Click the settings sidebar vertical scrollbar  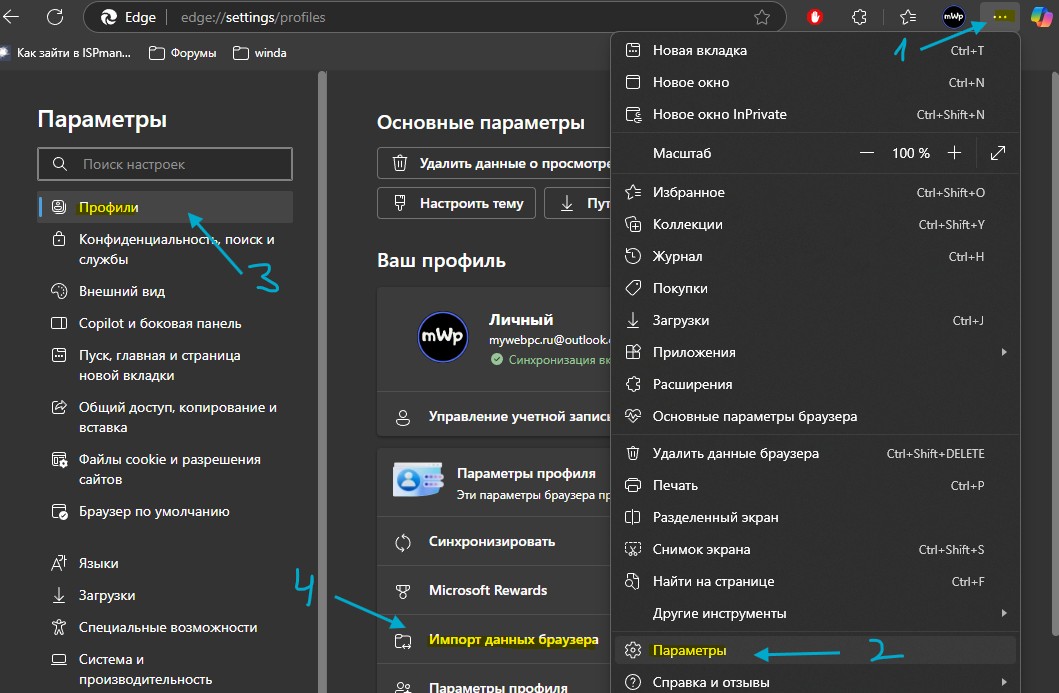tap(322, 382)
